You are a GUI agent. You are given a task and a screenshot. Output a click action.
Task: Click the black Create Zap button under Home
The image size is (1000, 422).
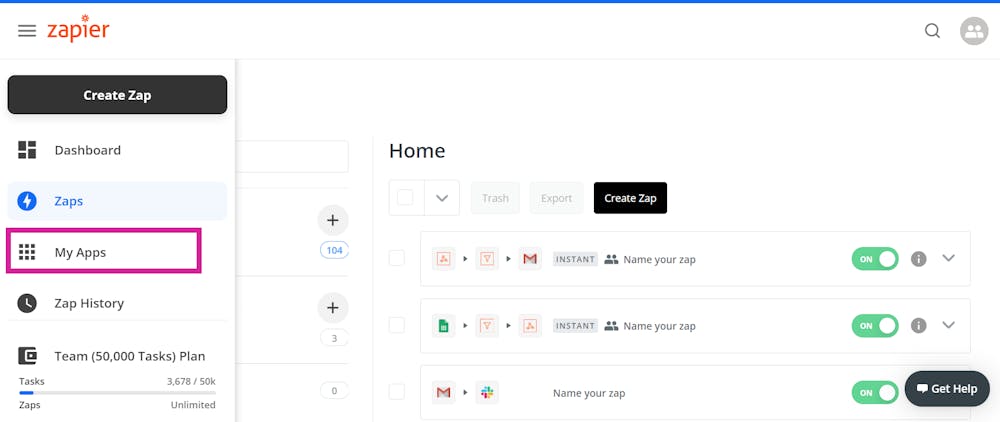[630, 198]
